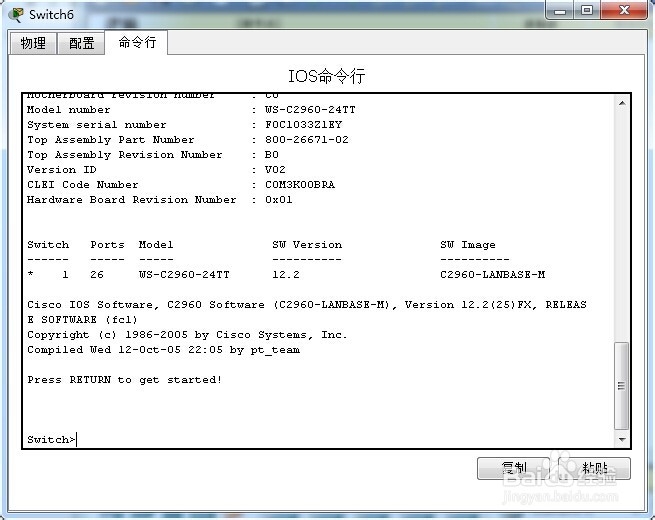This screenshot has width=655, height=520.
Task: Click the terminal scrollbar down arrow
Action: (x=622, y=439)
